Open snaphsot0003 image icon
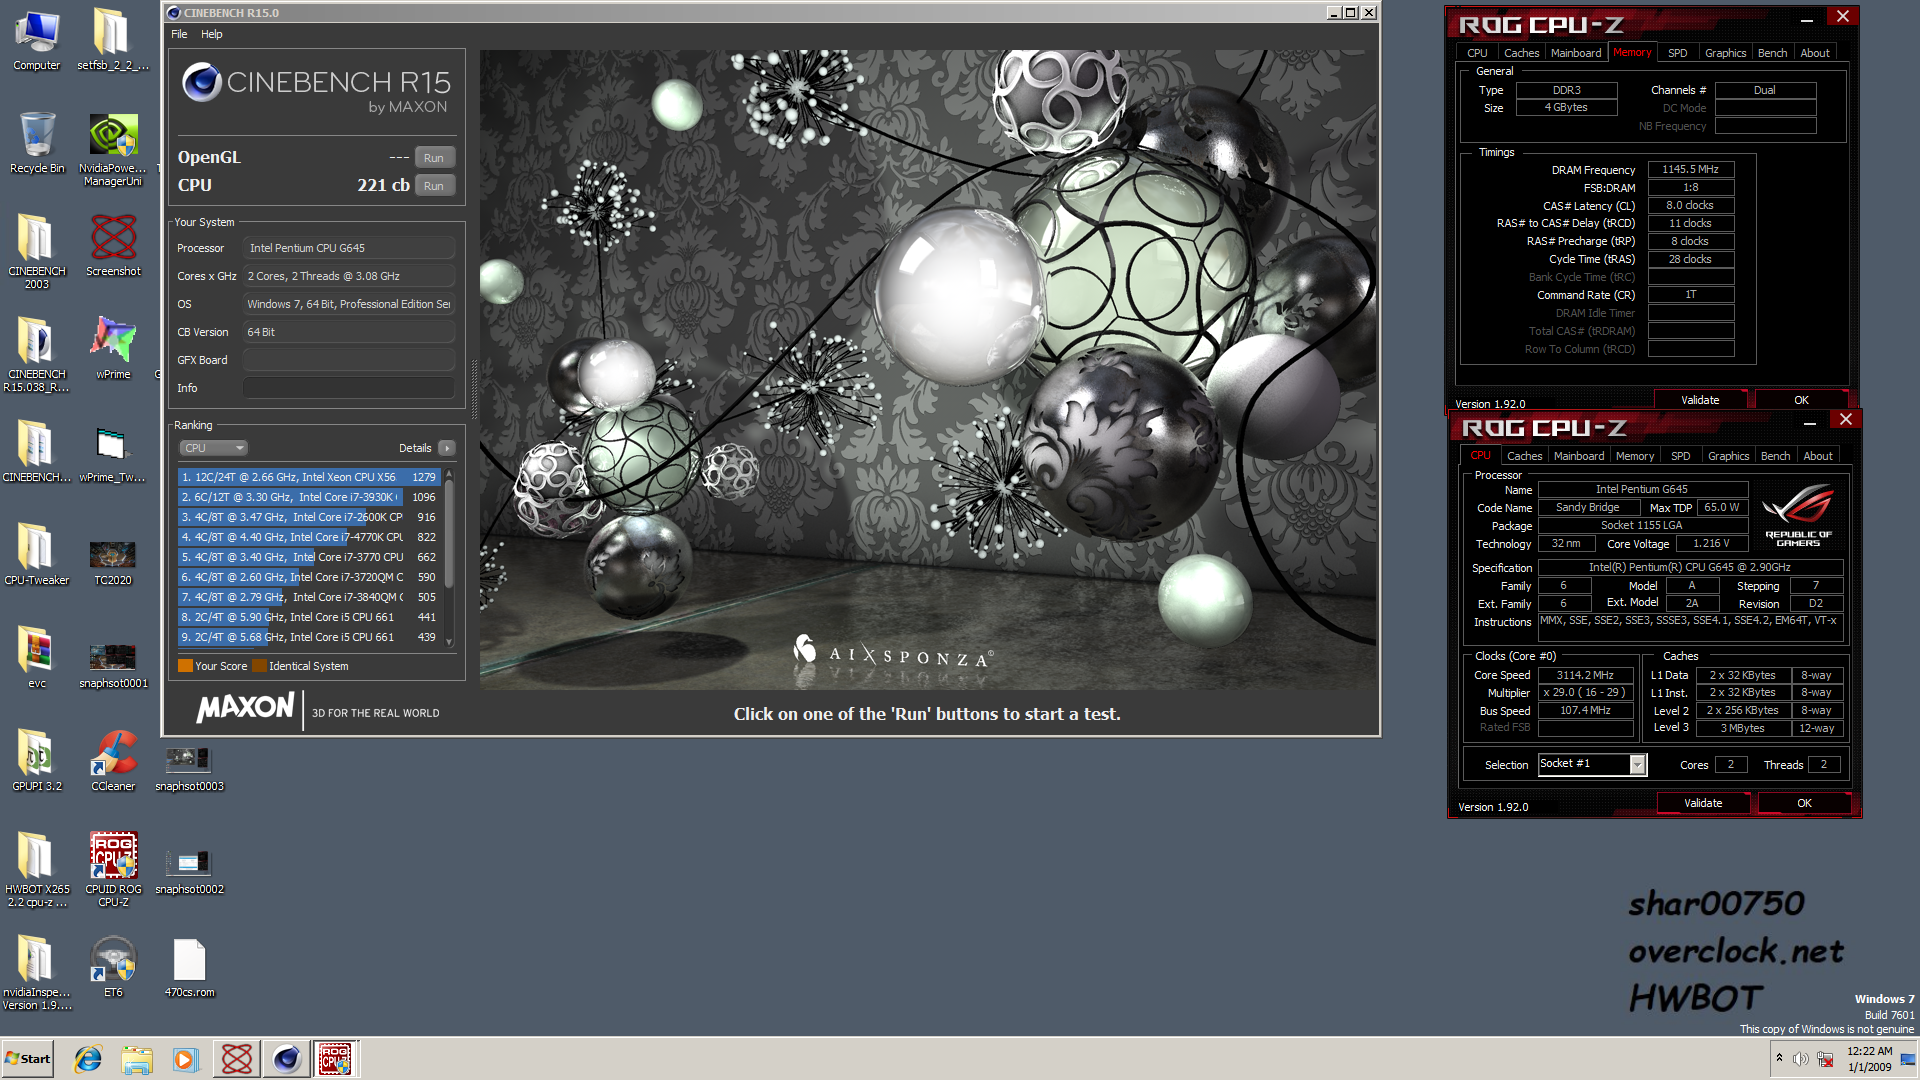Image resolution: width=1920 pixels, height=1080 pixels. click(189, 768)
